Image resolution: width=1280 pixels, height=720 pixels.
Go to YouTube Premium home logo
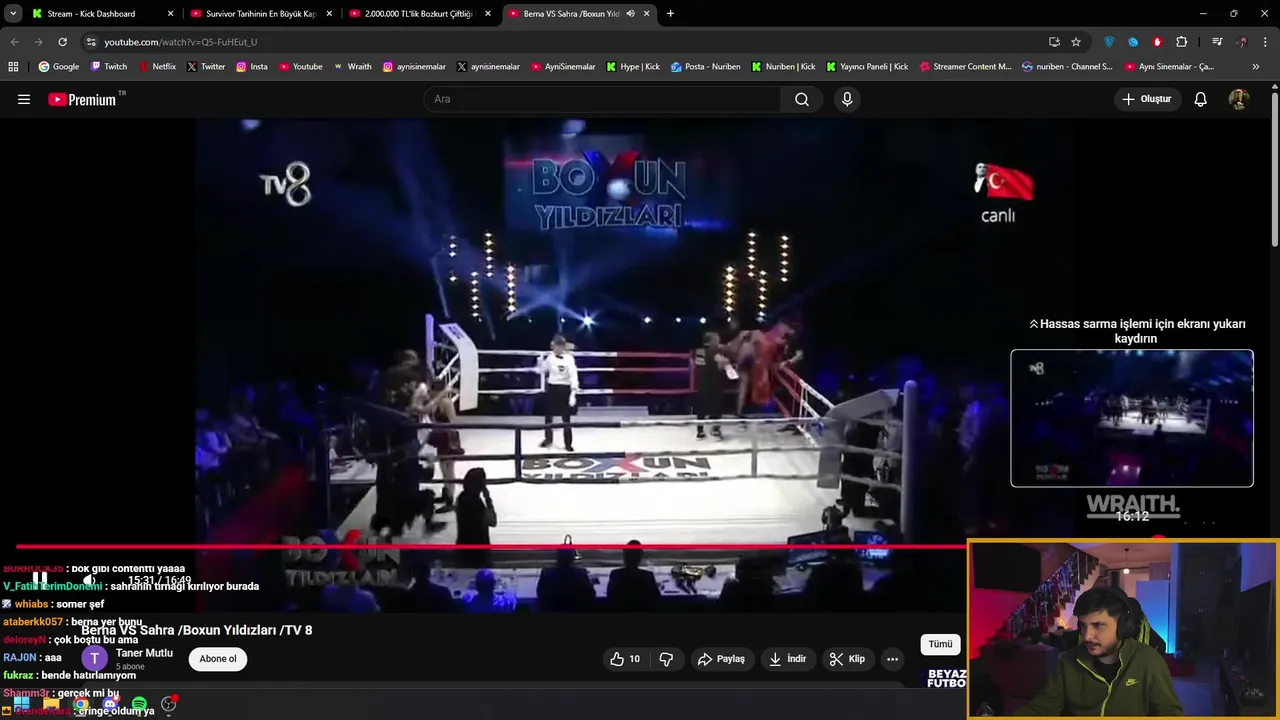click(x=82, y=99)
